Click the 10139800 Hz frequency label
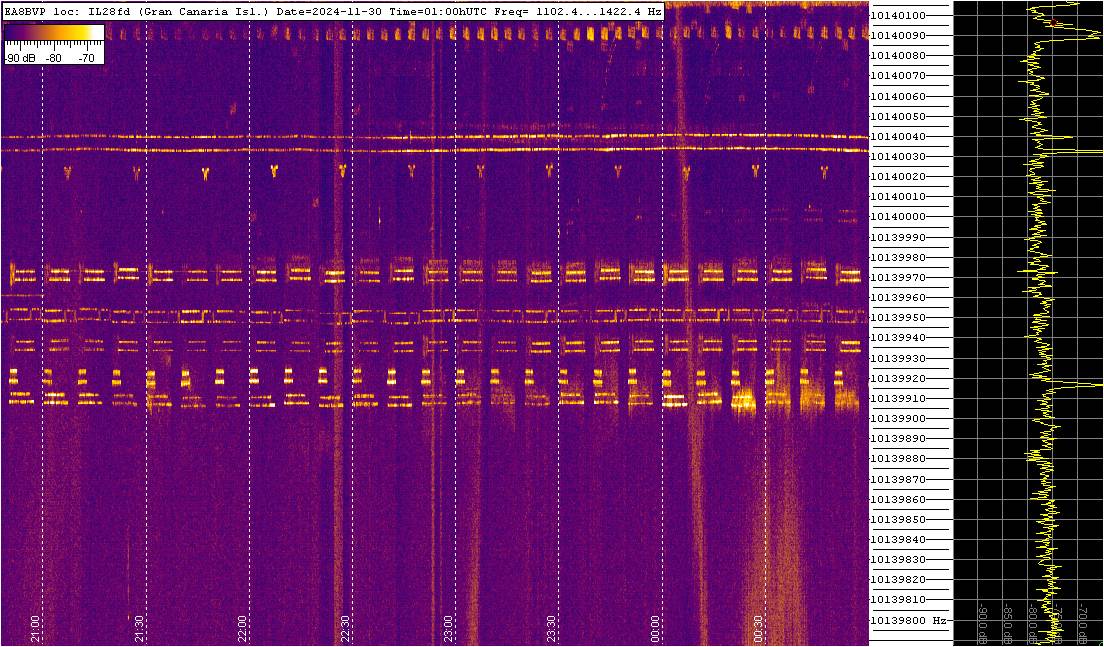1104x647 pixels. (x=908, y=621)
